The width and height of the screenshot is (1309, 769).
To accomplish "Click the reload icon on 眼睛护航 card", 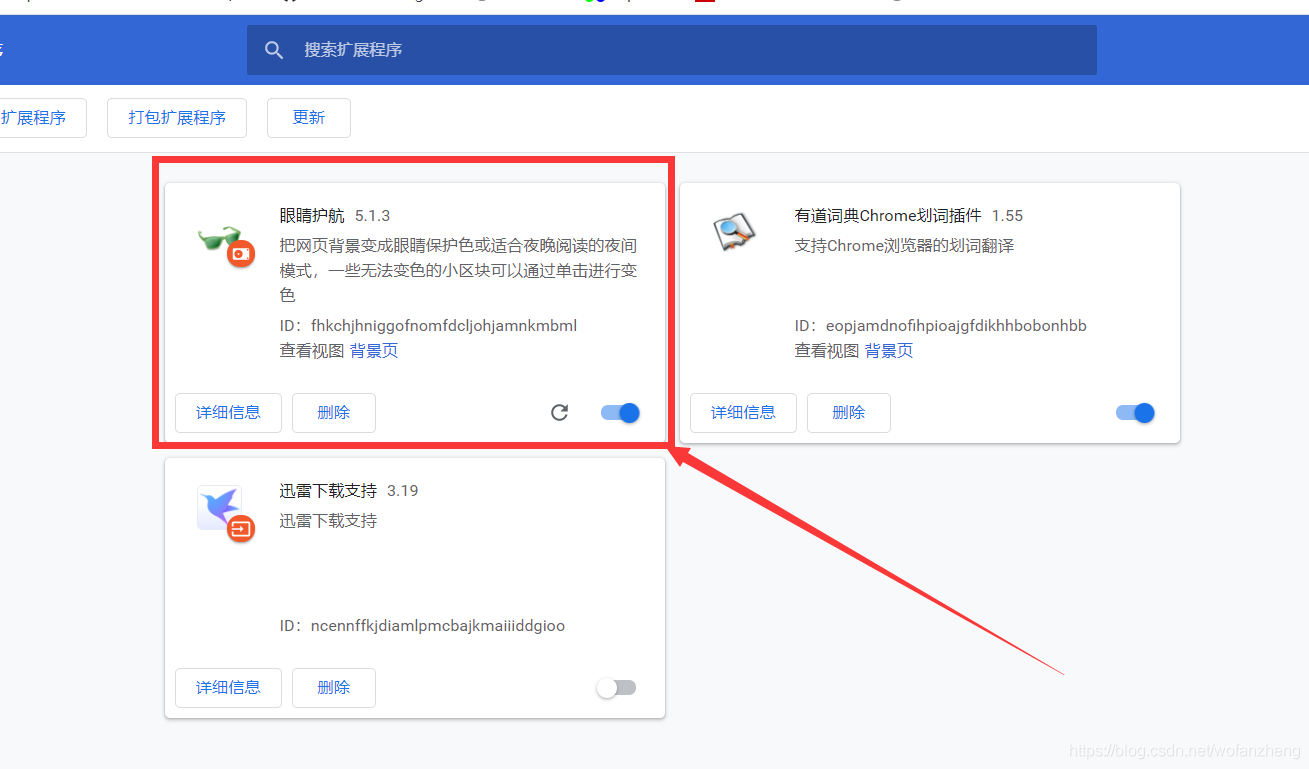I will [559, 412].
